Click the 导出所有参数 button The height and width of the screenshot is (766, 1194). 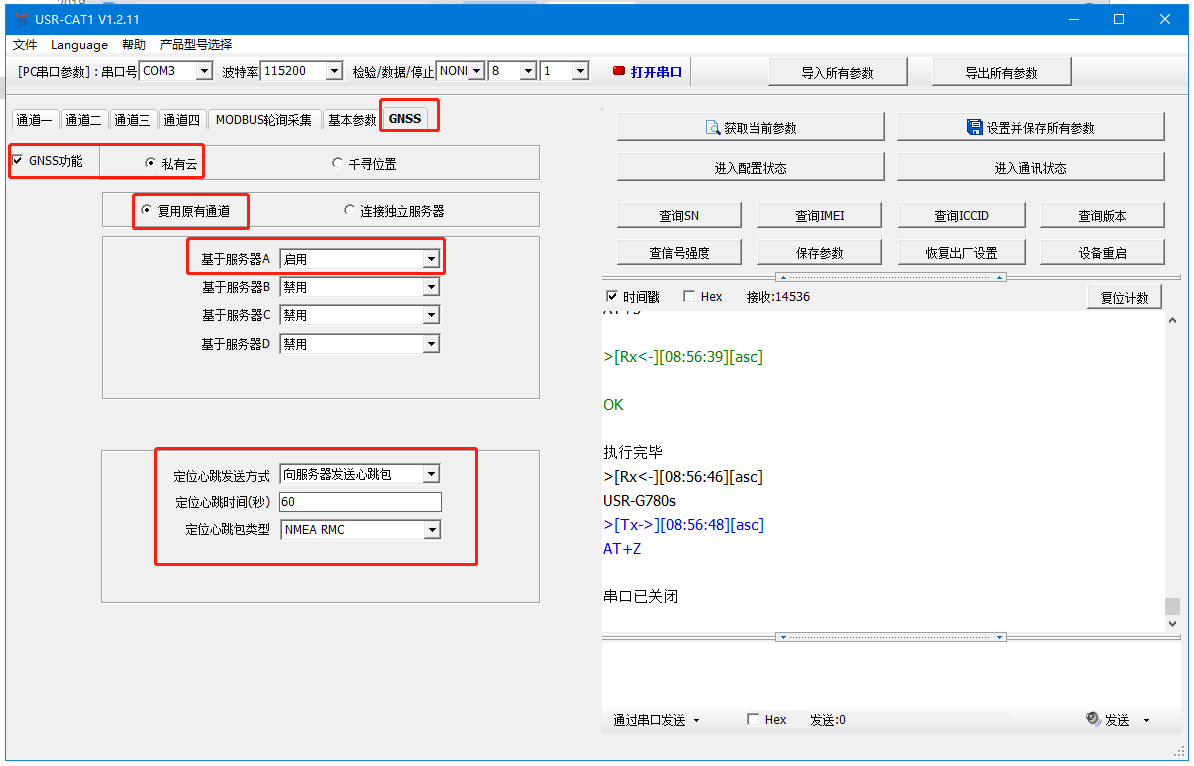1001,72
